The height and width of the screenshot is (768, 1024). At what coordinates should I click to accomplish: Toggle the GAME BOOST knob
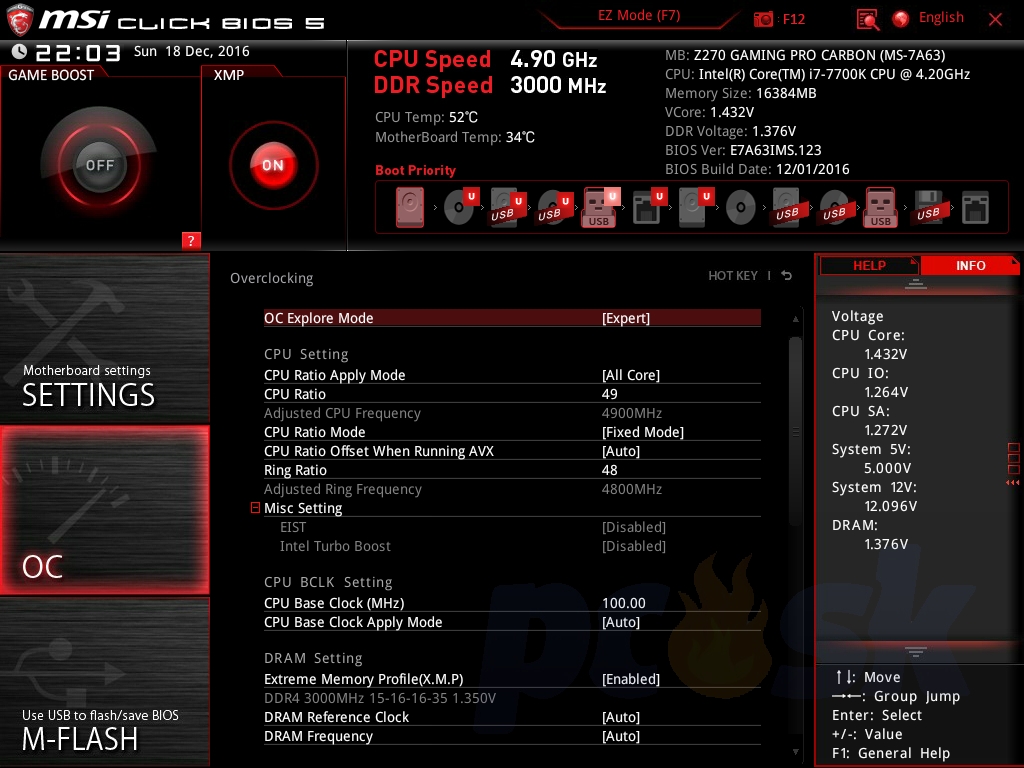coord(99,165)
